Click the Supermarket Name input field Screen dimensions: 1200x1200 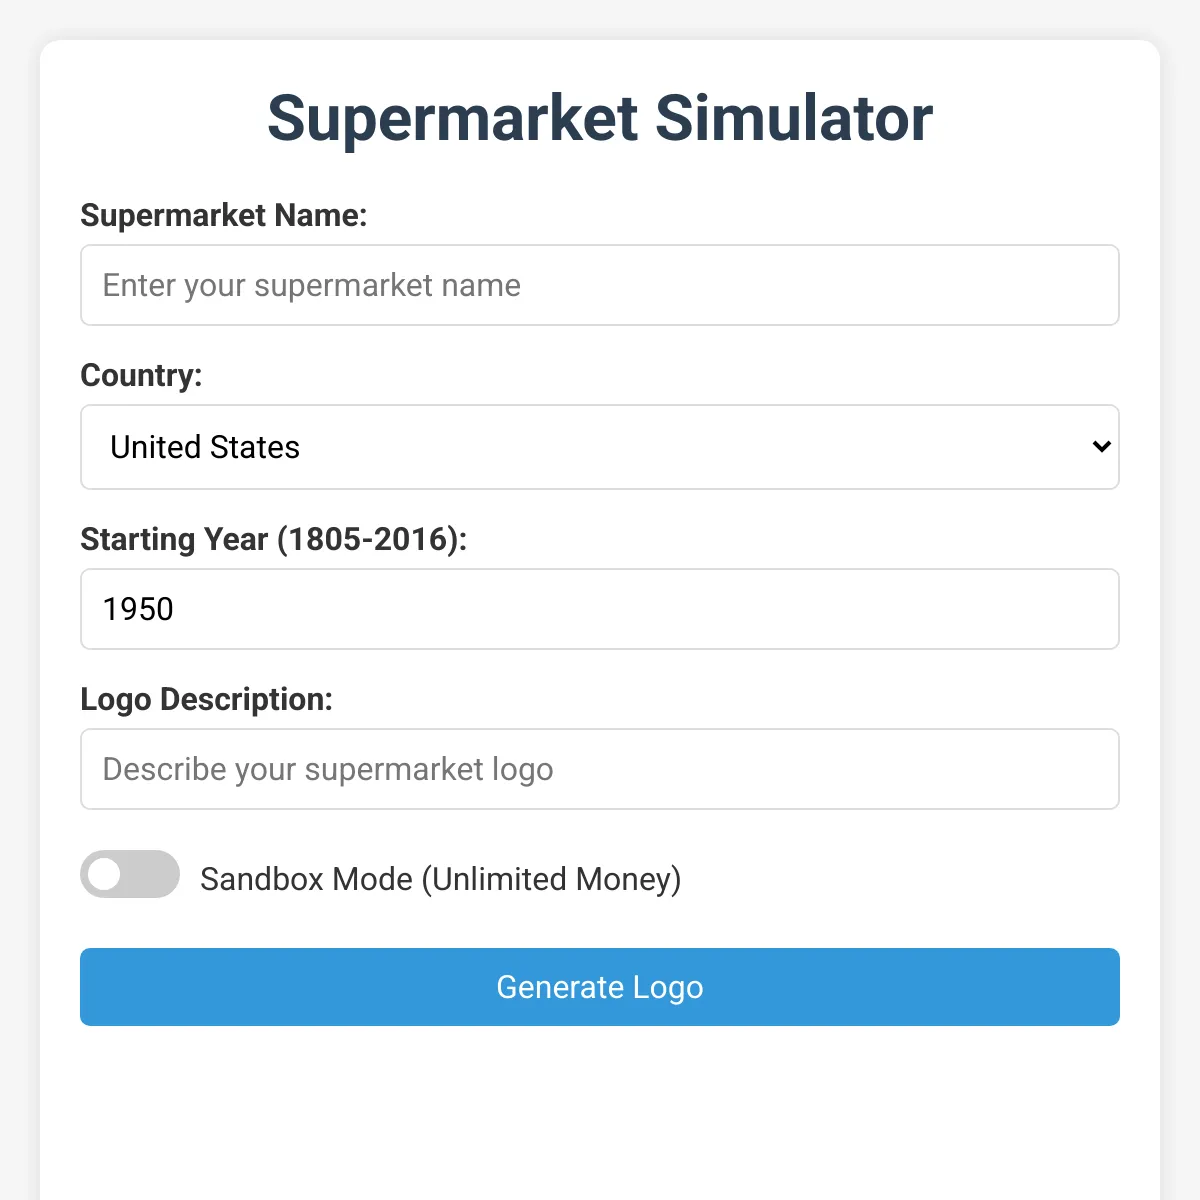coord(600,285)
